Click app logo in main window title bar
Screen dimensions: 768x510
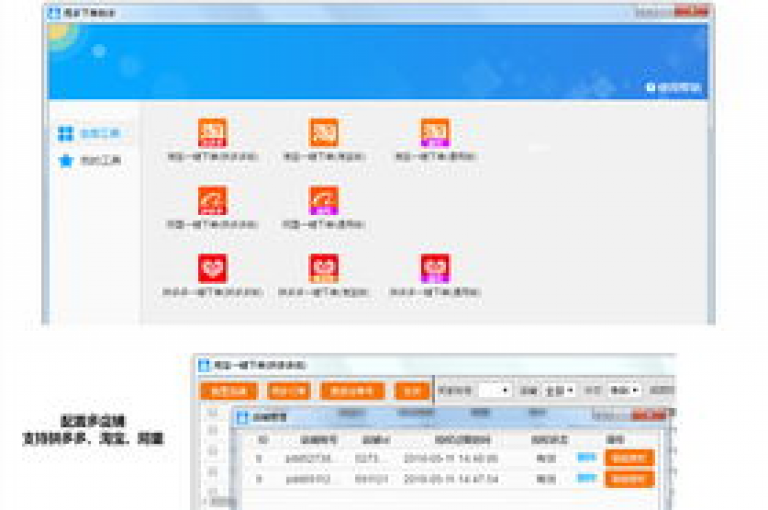54,13
